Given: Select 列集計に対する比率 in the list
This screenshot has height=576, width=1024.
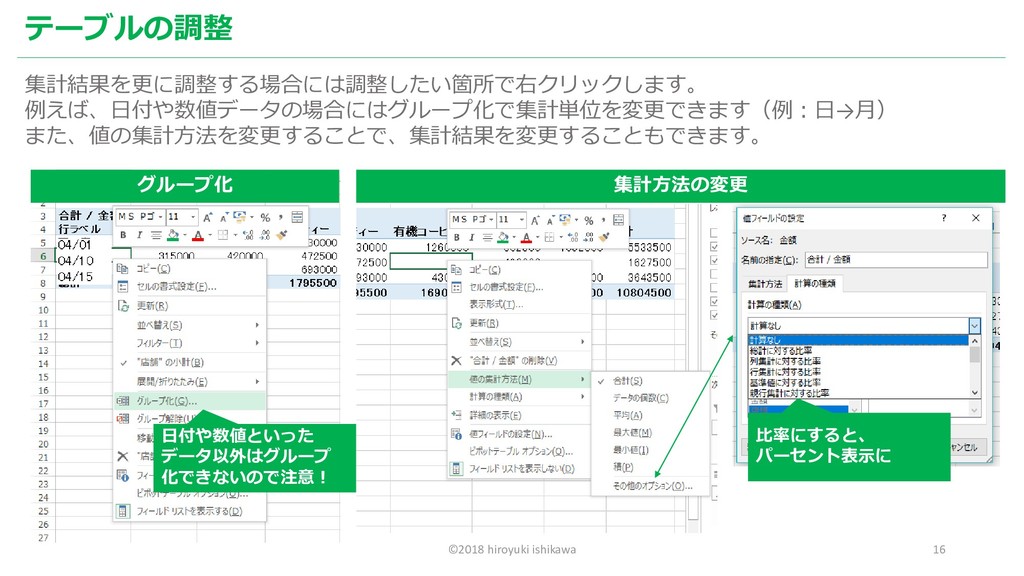Looking at the screenshot, I should (x=857, y=361).
